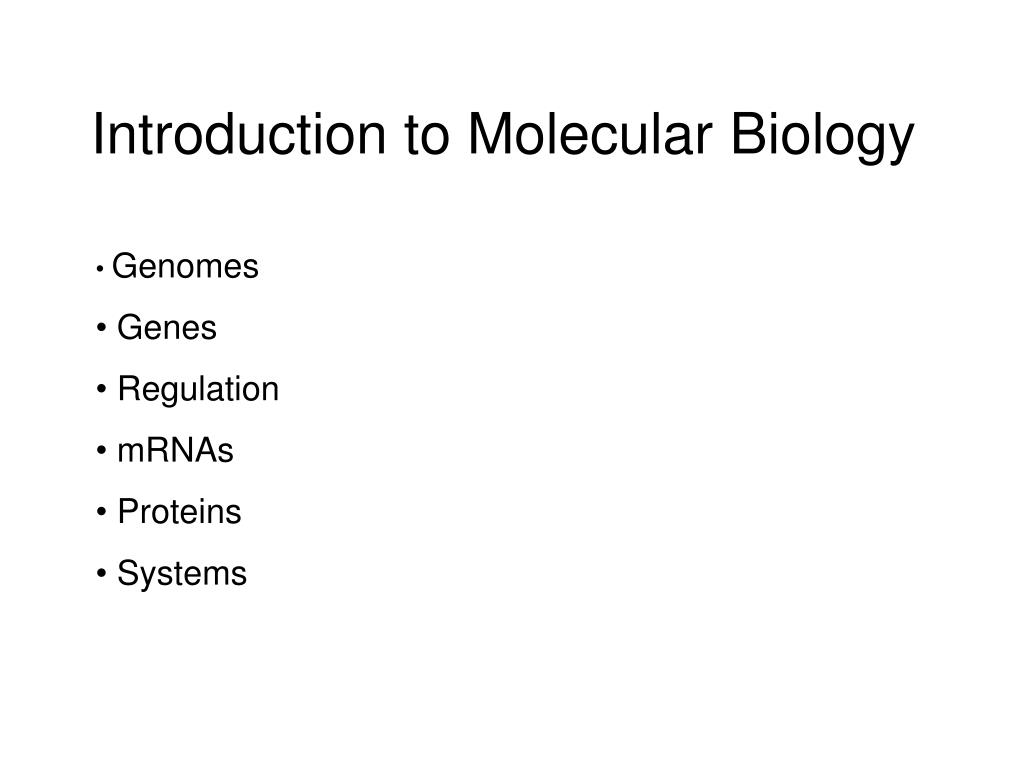
Task: Click the bullet dot before Systems
Action: 101,574
